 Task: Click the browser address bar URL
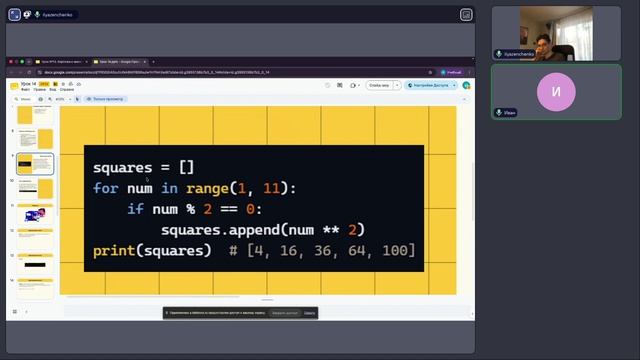[x=157, y=72]
